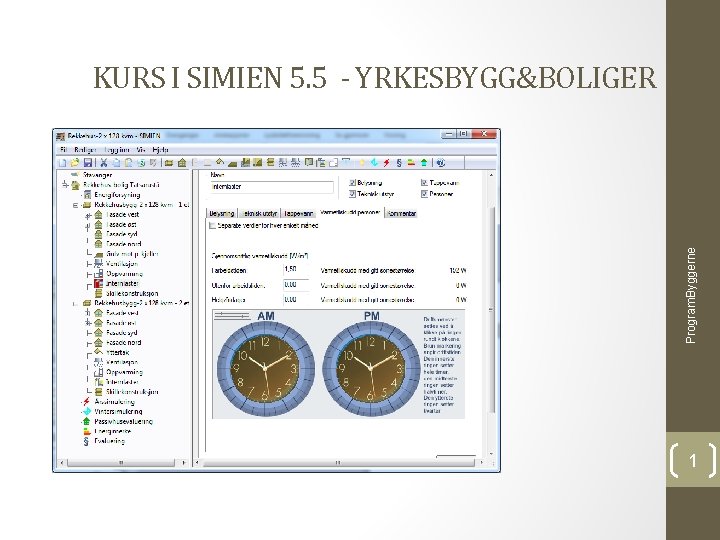Select Yttertak in the second zone

pos(118,353)
